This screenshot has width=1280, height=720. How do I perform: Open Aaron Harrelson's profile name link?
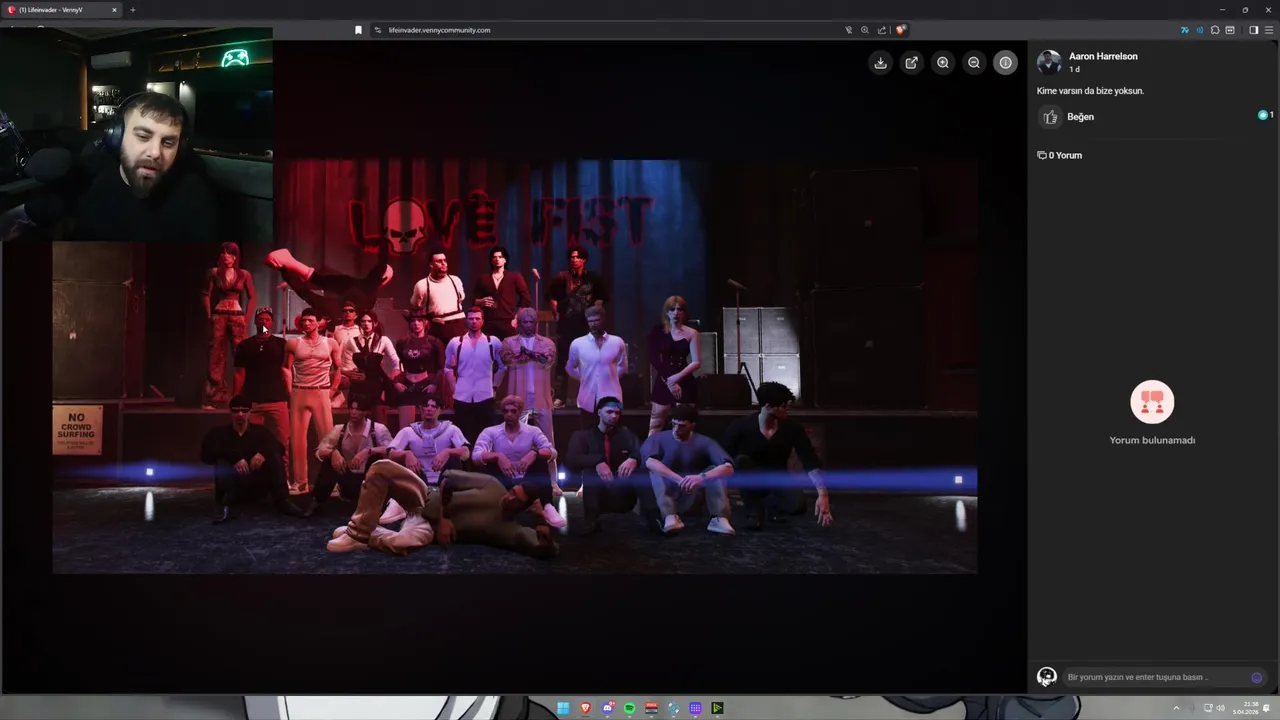coord(1103,56)
